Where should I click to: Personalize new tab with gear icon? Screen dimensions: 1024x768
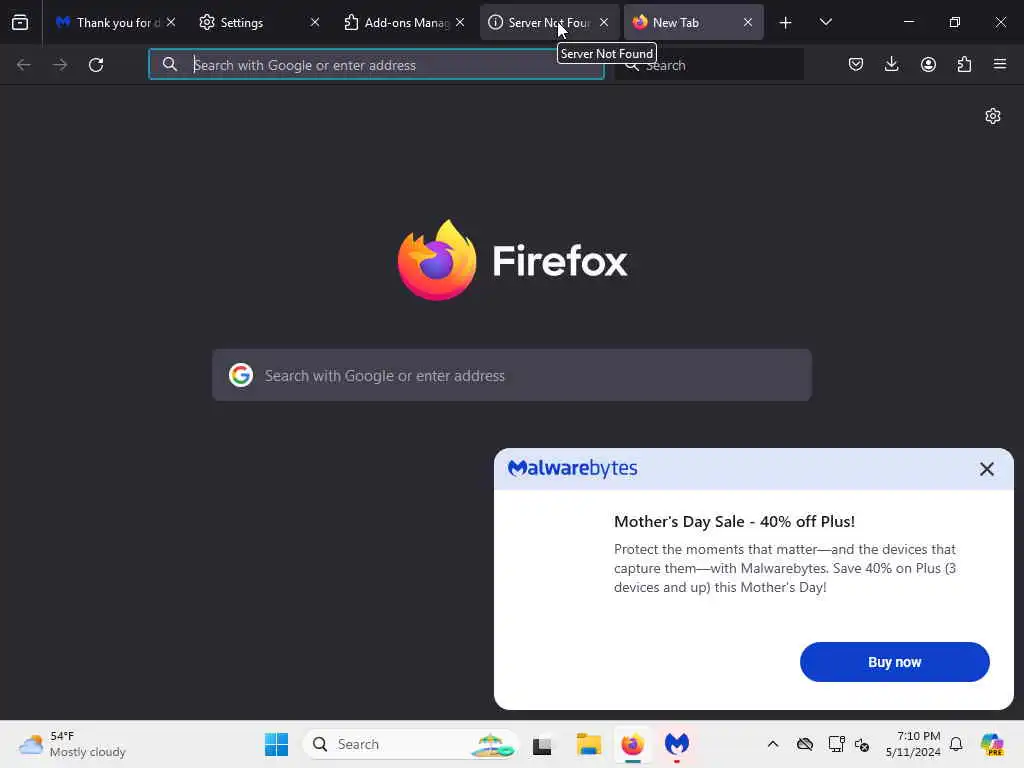tap(993, 116)
